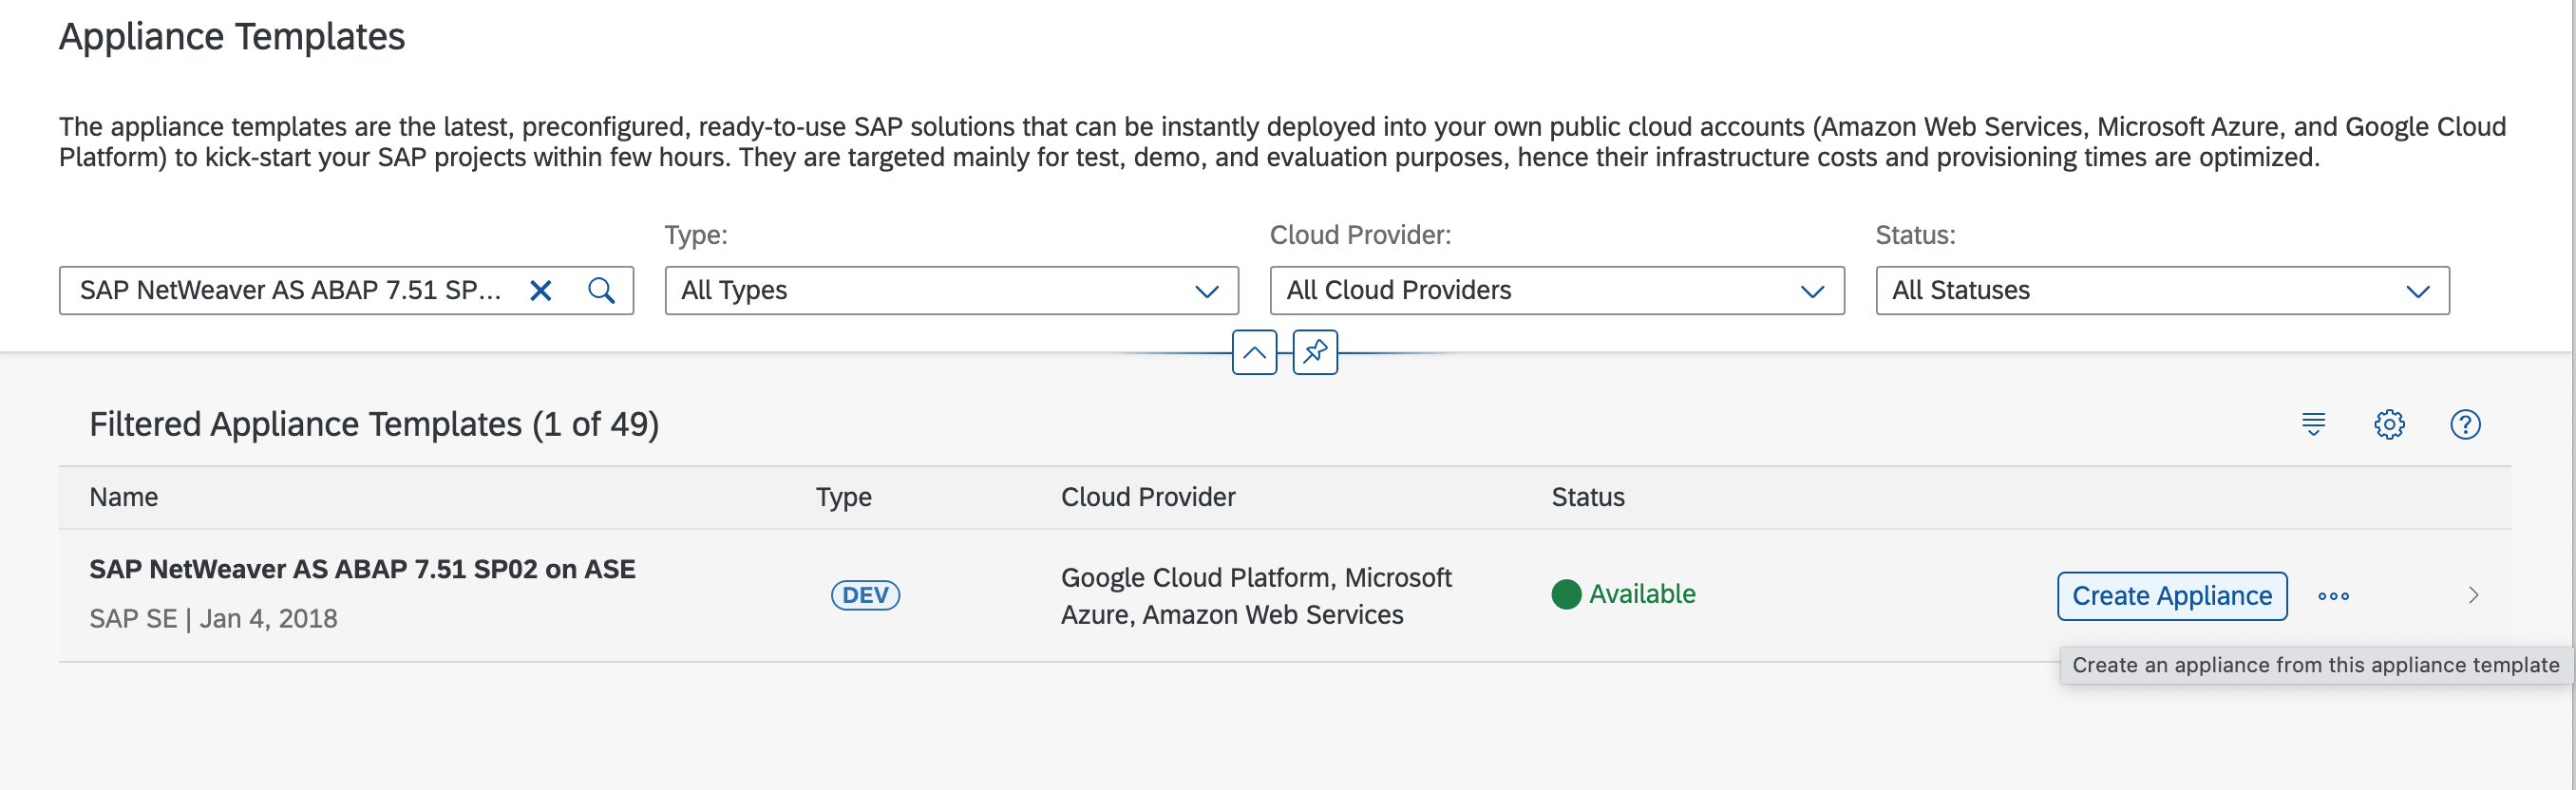Click into the template search box
Viewport: 2576px width, 790px height.
click(290, 291)
